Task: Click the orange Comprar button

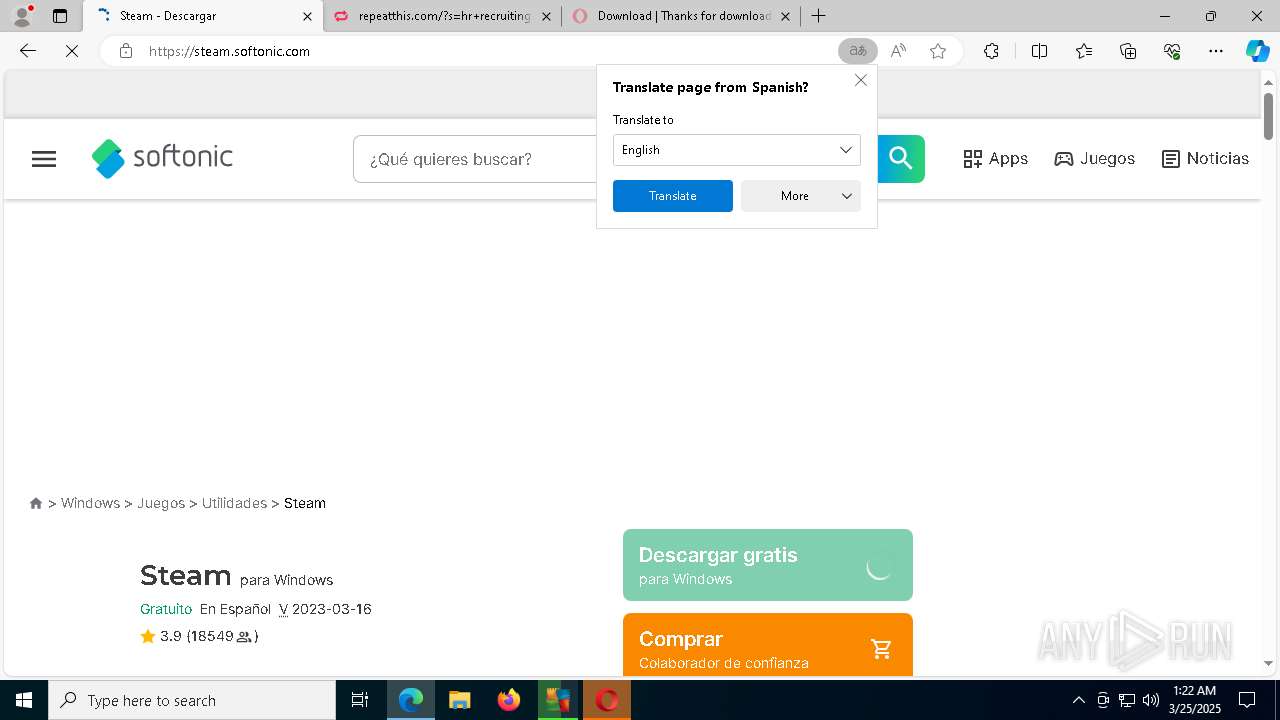Action: 768,645
